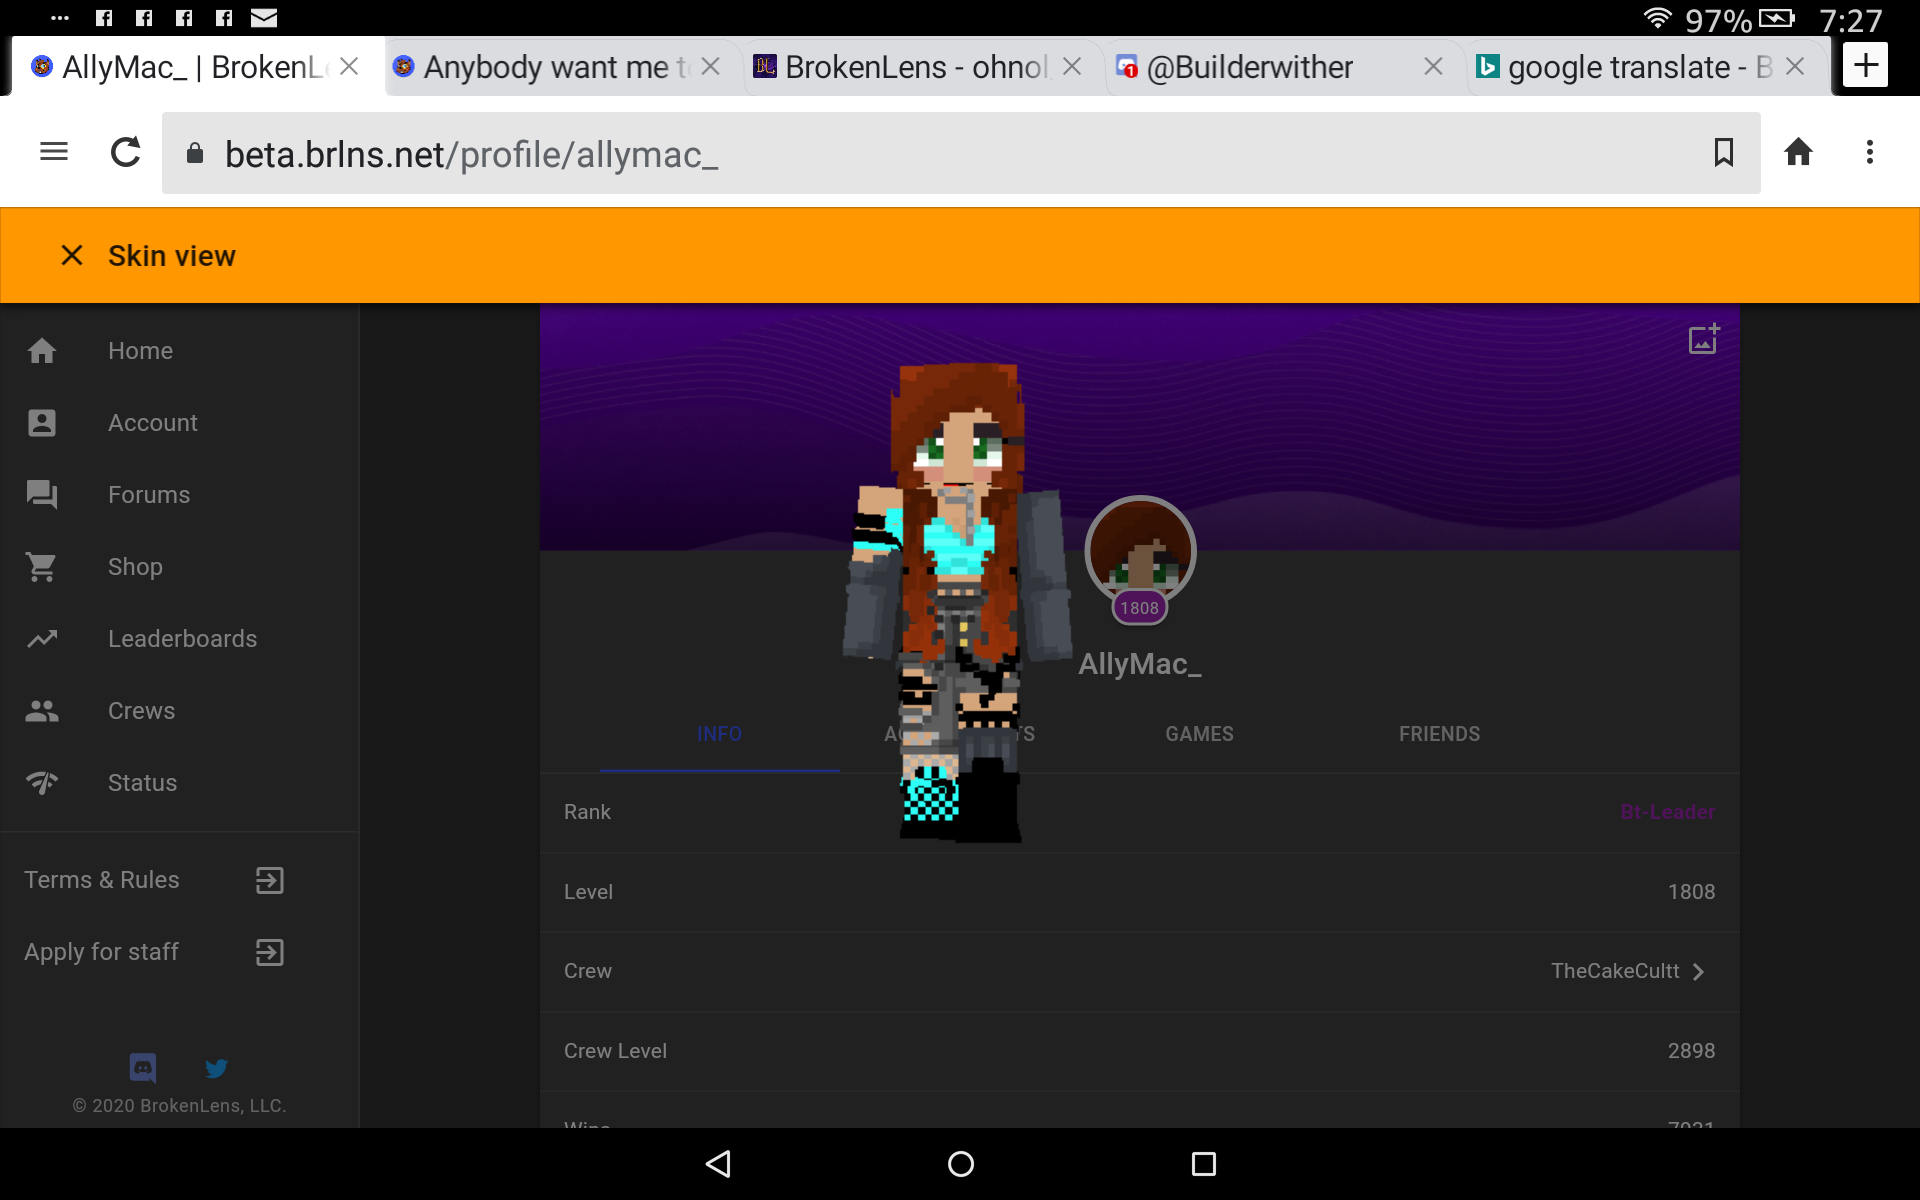Open Forums in sidebar
Screen dimensions: 1920x1200
[x=180, y=495]
